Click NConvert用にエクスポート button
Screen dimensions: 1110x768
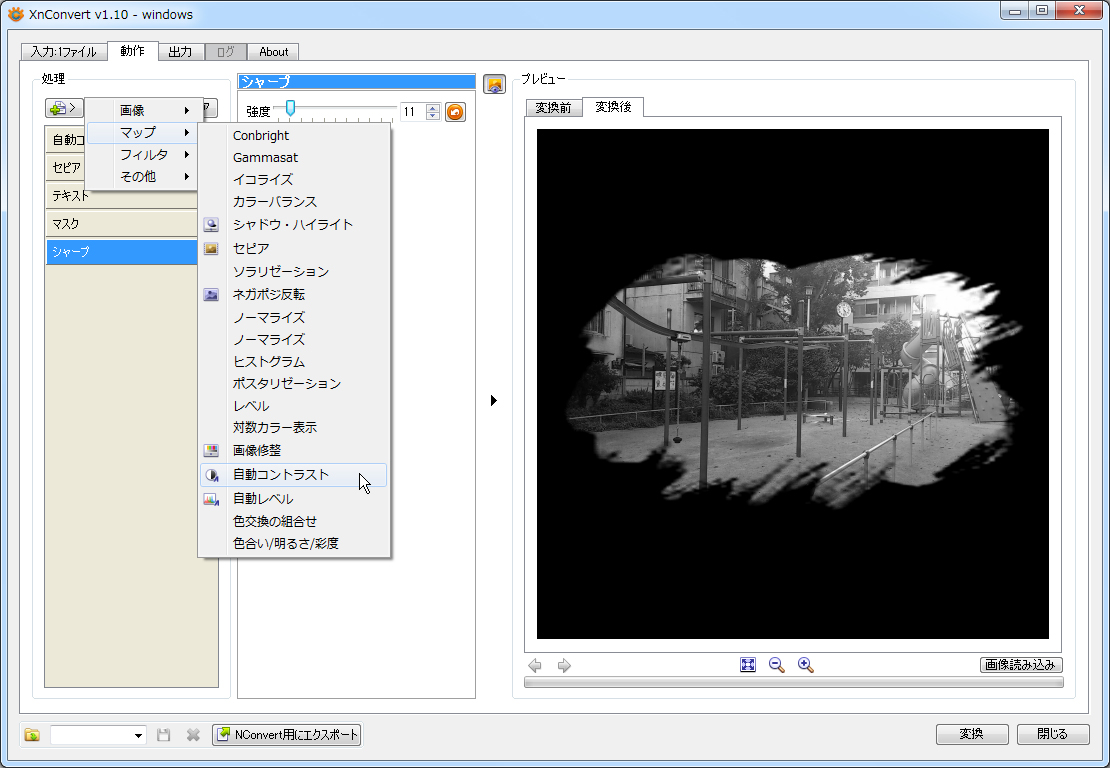[x=287, y=735]
